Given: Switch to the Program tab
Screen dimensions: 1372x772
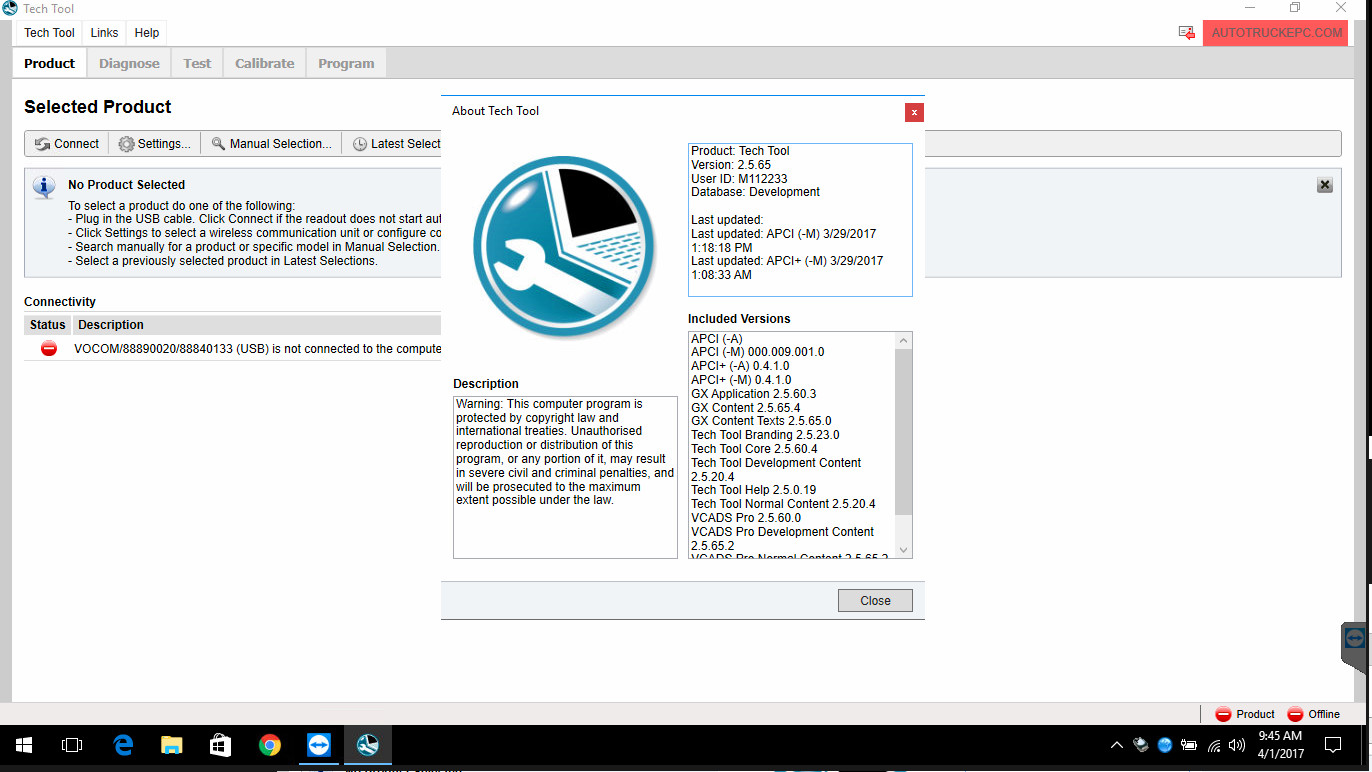Looking at the screenshot, I should tap(346, 63).
